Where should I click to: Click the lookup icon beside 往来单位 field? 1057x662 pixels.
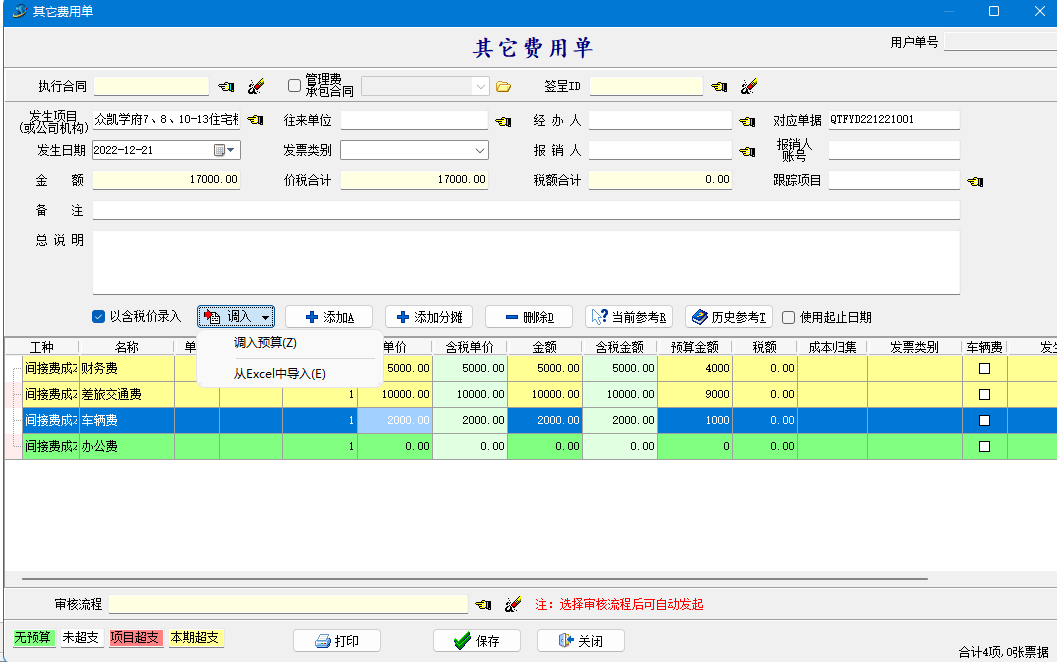[503, 121]
